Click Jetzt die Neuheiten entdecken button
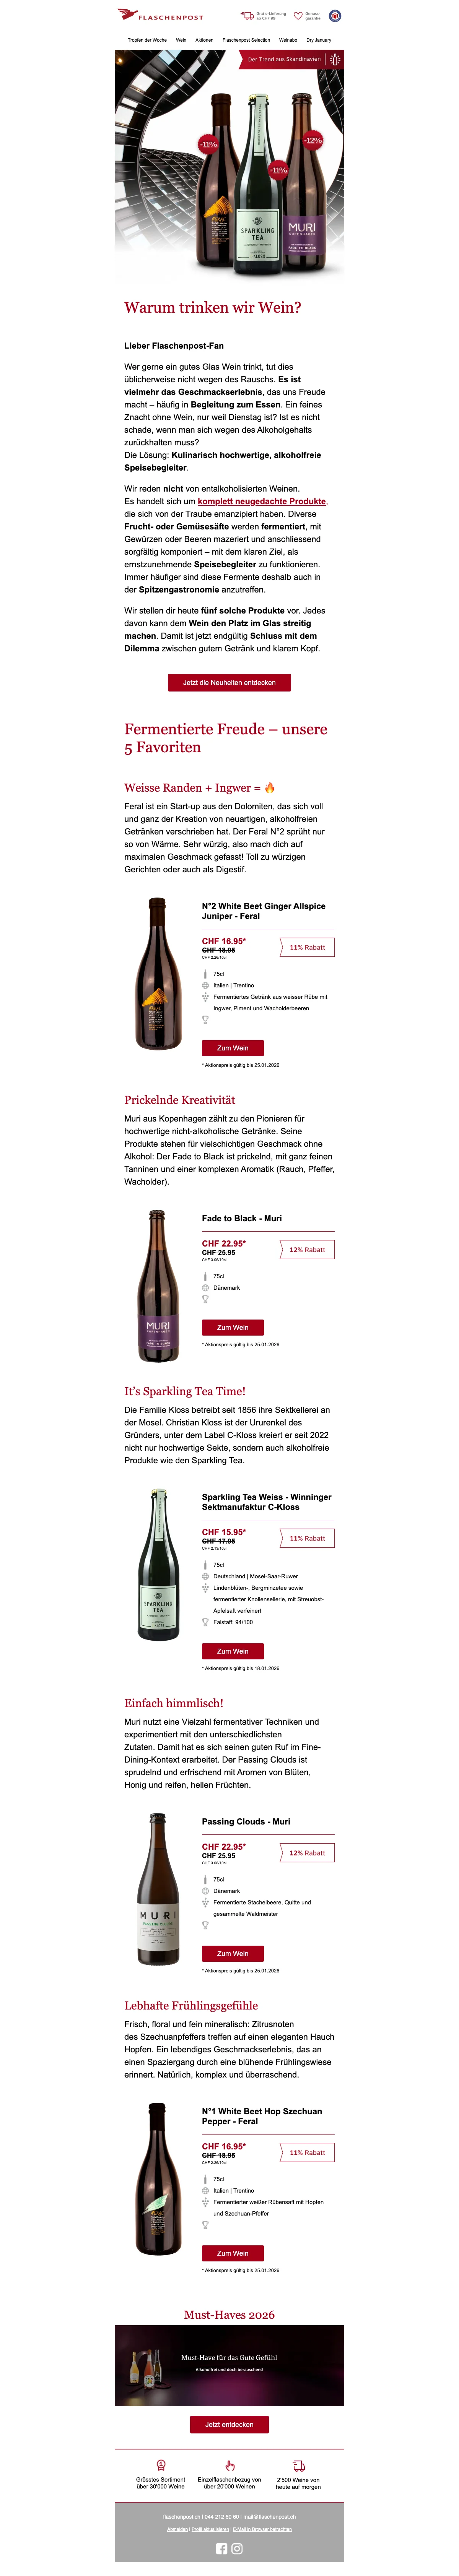This screenshot has height=2576, width=459. (229, 682)
